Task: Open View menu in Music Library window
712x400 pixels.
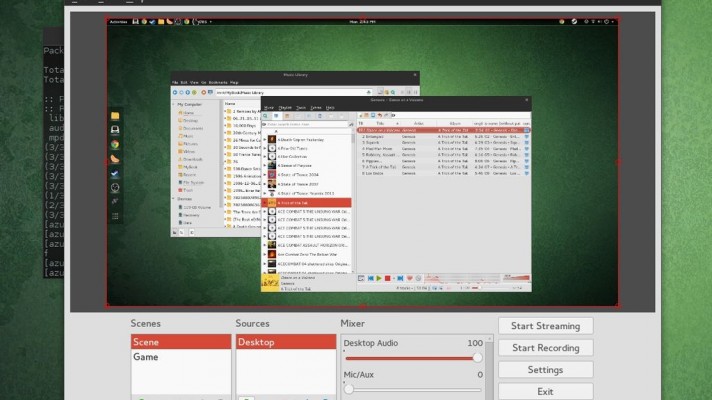Action: tap(194, 83)
